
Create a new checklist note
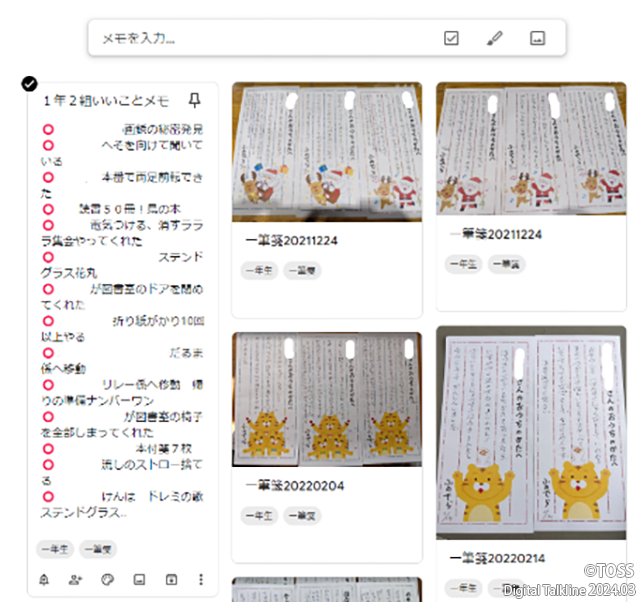(x=451, y=38)
